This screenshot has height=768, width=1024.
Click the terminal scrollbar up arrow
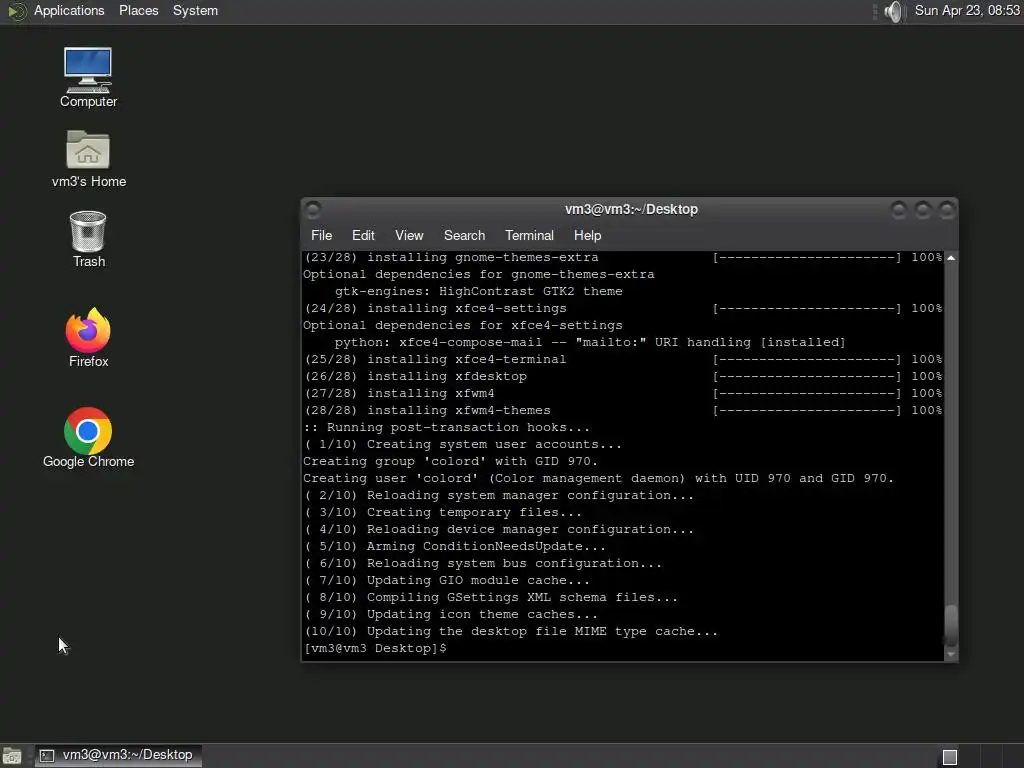(951, 258)
